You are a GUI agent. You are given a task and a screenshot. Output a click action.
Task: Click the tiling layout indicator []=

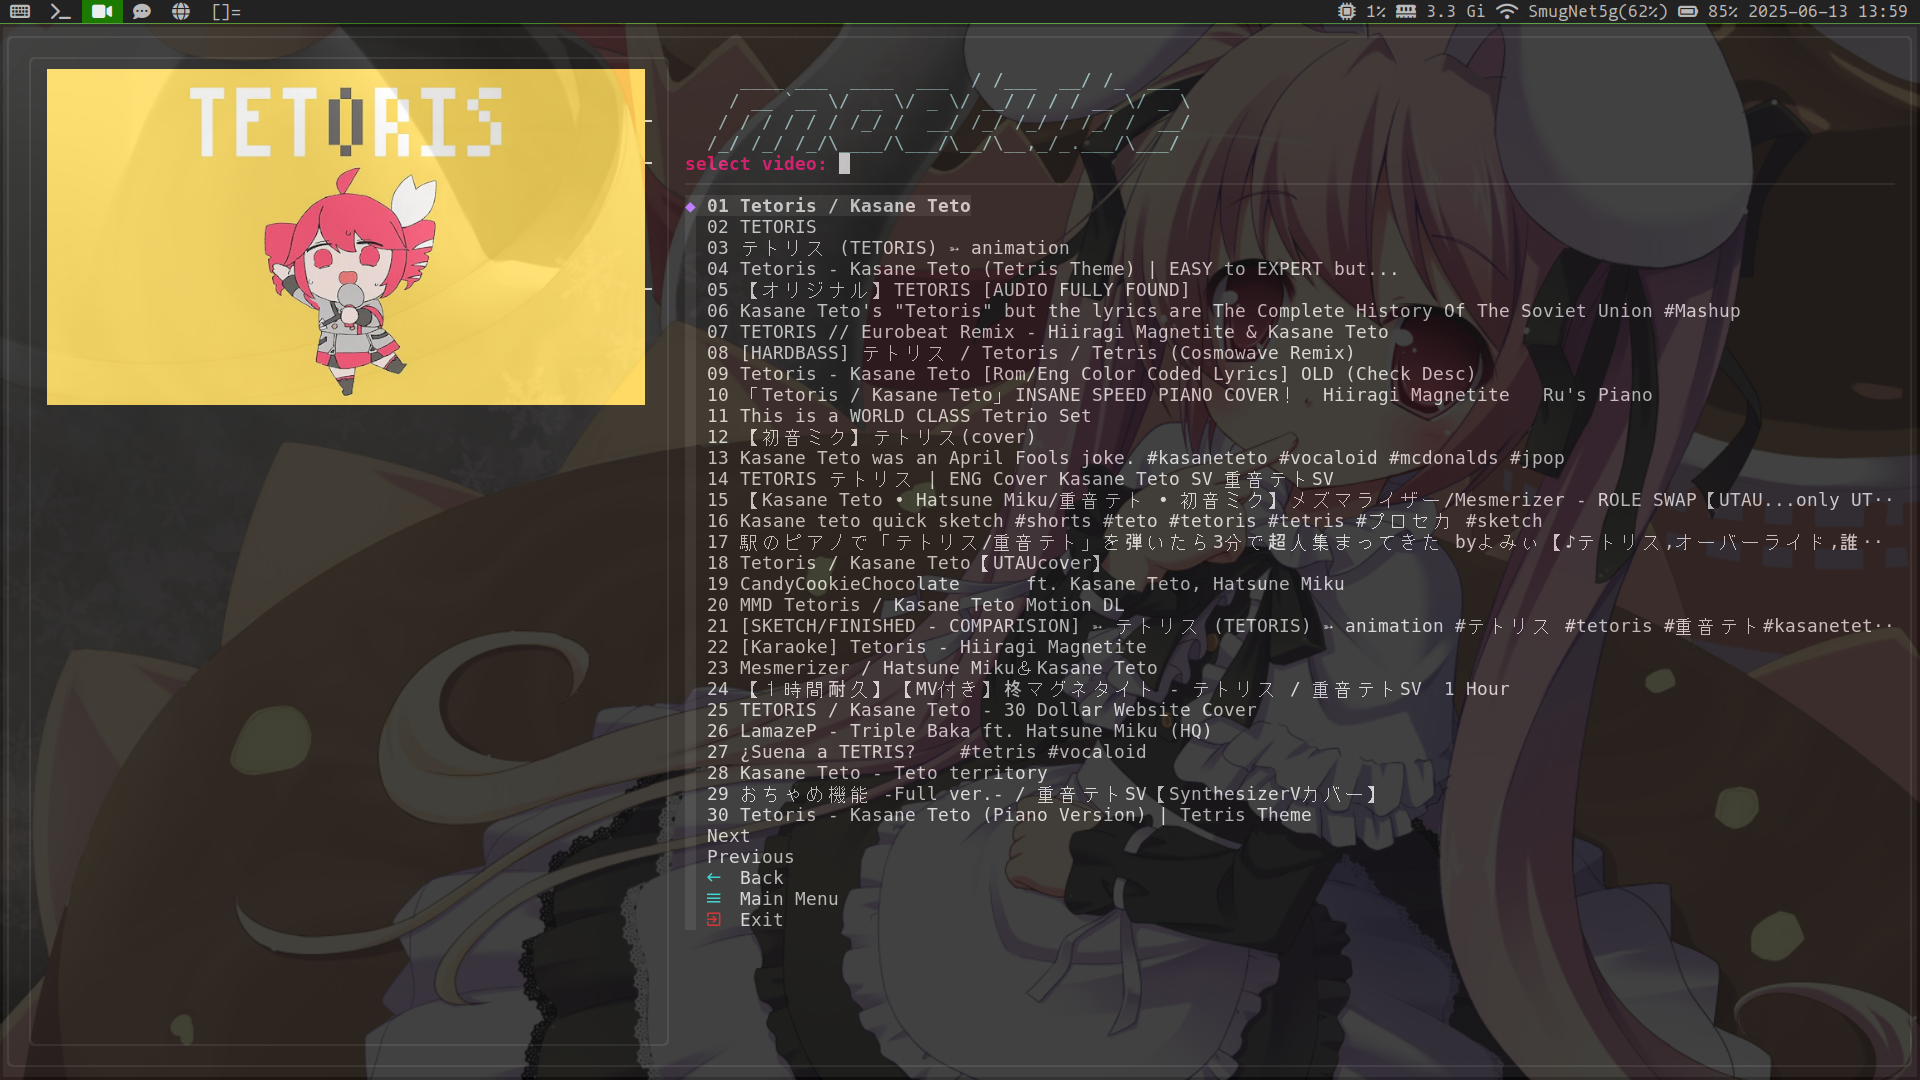pos(226,11)
